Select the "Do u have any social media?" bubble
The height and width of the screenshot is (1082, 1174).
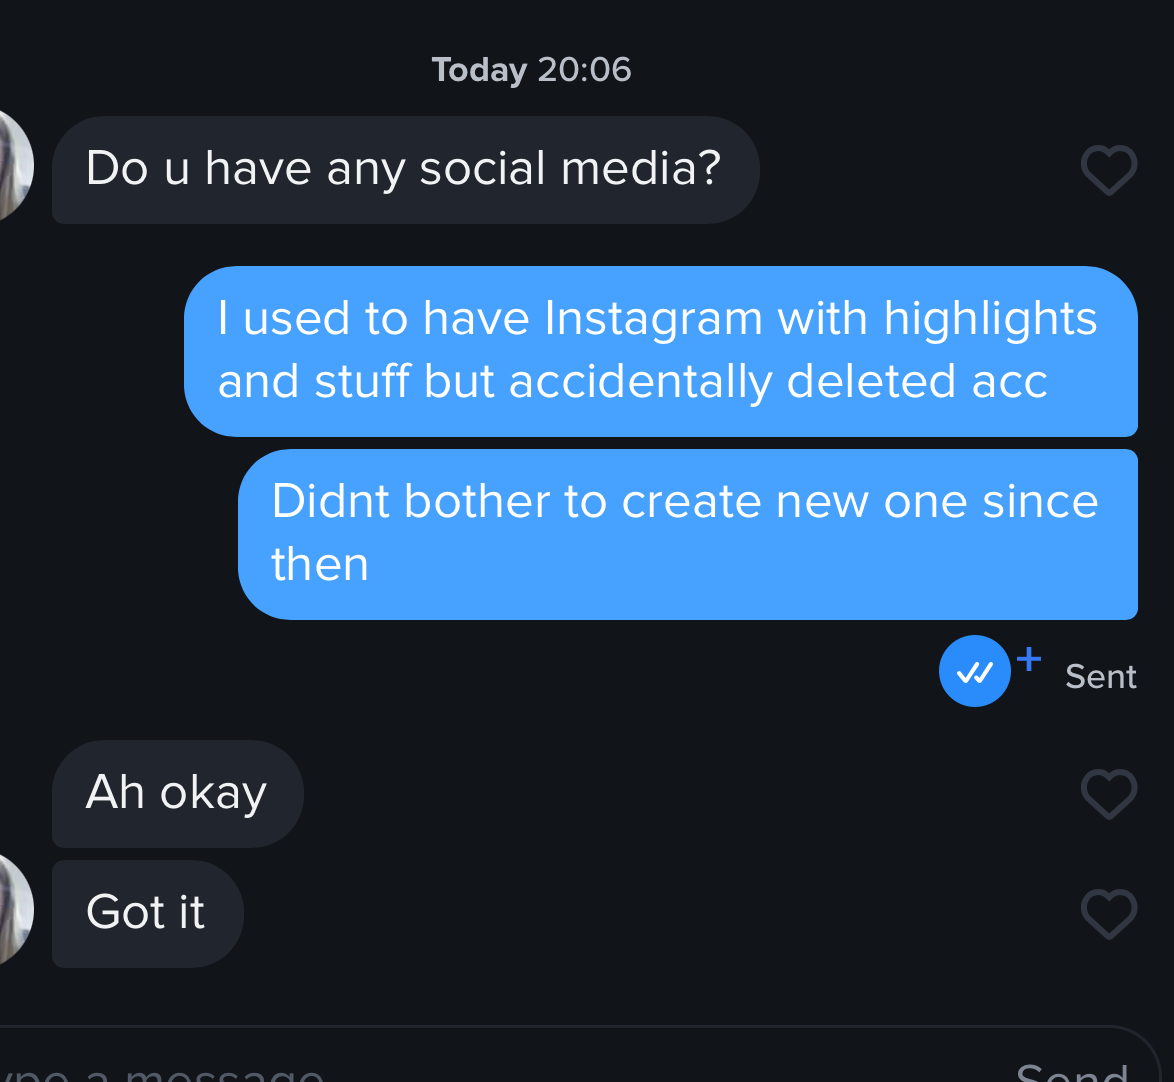pos(406,170)
